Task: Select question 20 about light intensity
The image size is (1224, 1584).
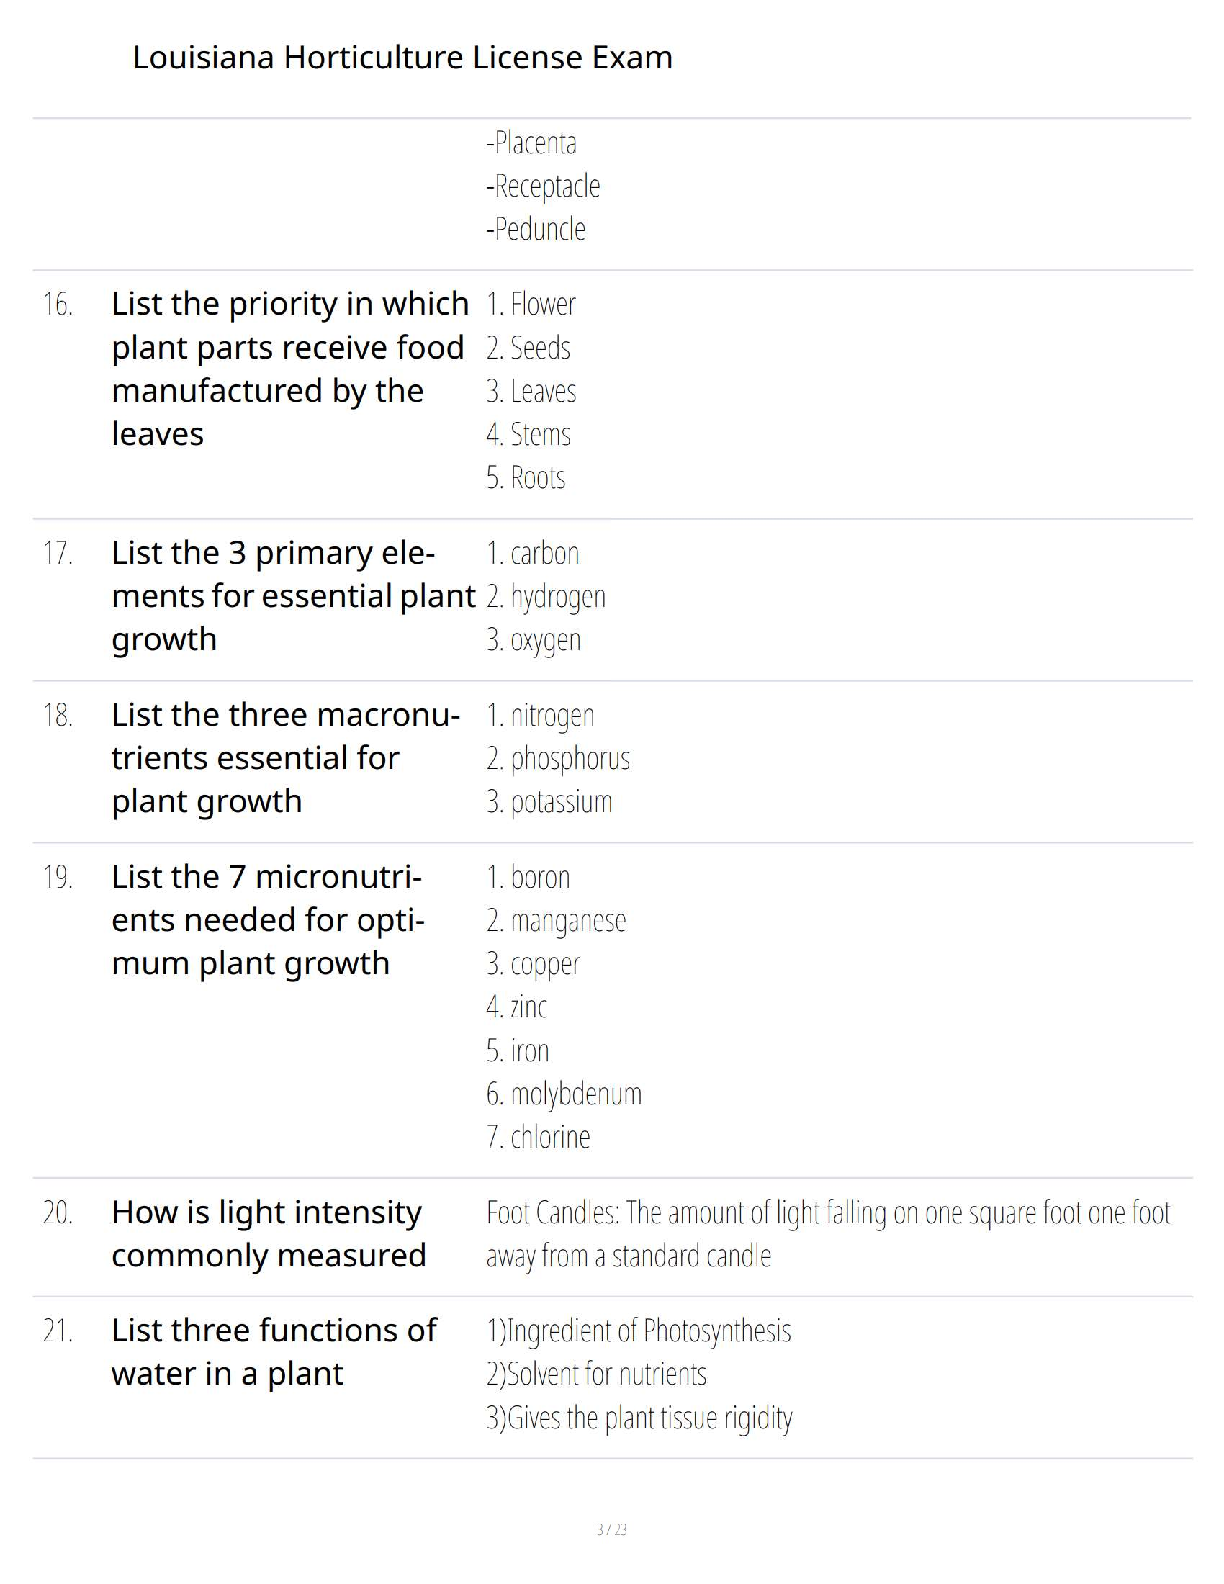Action: tap(269, 1233)
